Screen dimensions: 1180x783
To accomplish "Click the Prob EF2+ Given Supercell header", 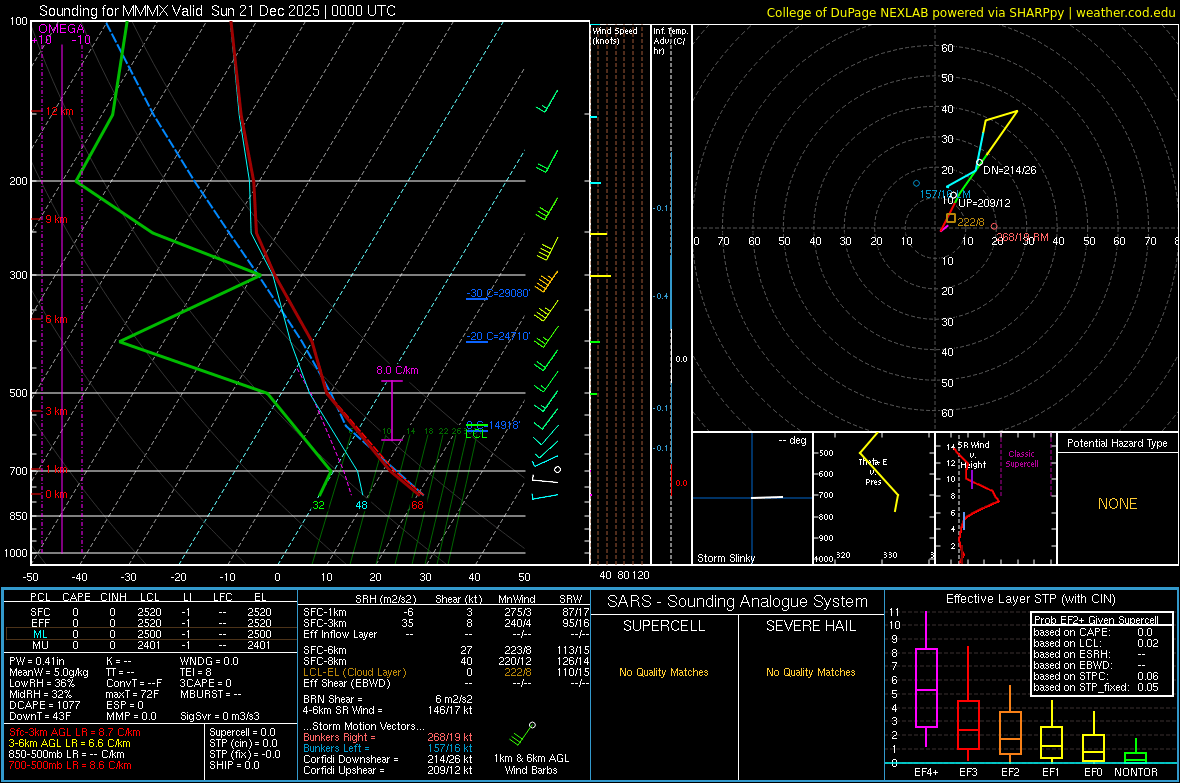I will coord(1096,620).
